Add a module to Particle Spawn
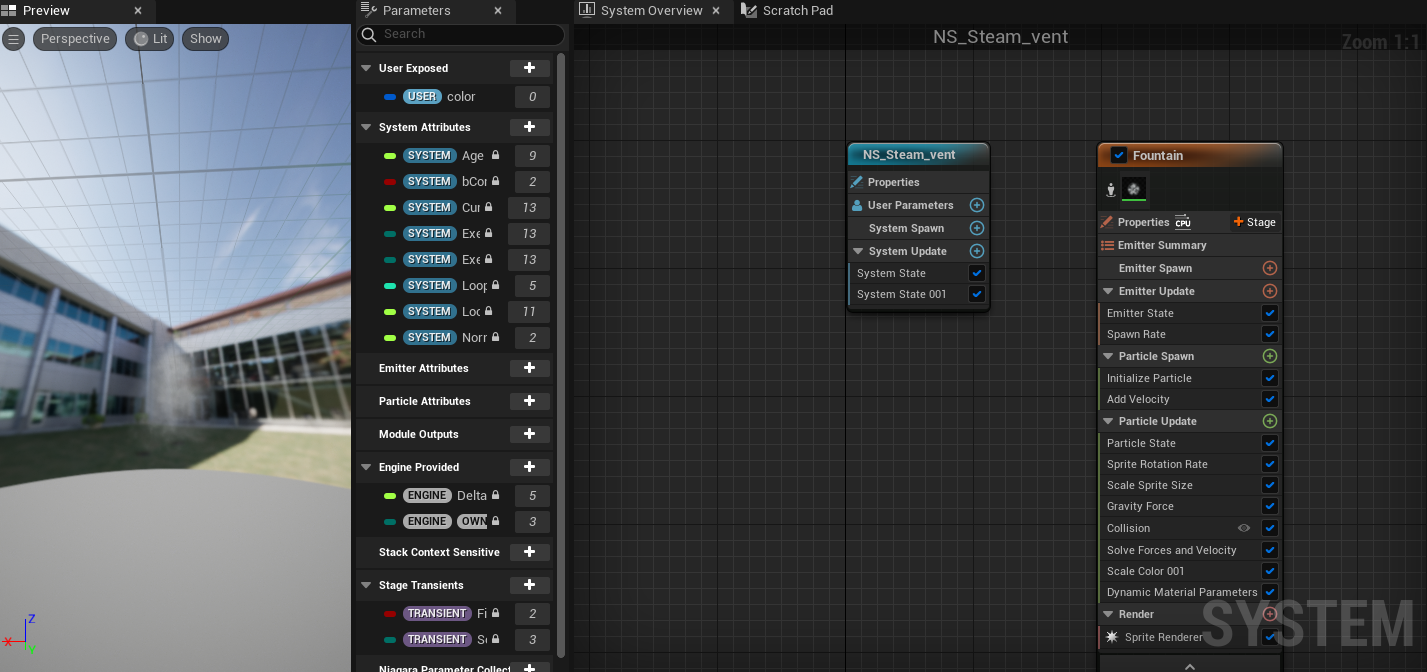The height and width of the screenshot is (672, 1427). pos(1270,356)
